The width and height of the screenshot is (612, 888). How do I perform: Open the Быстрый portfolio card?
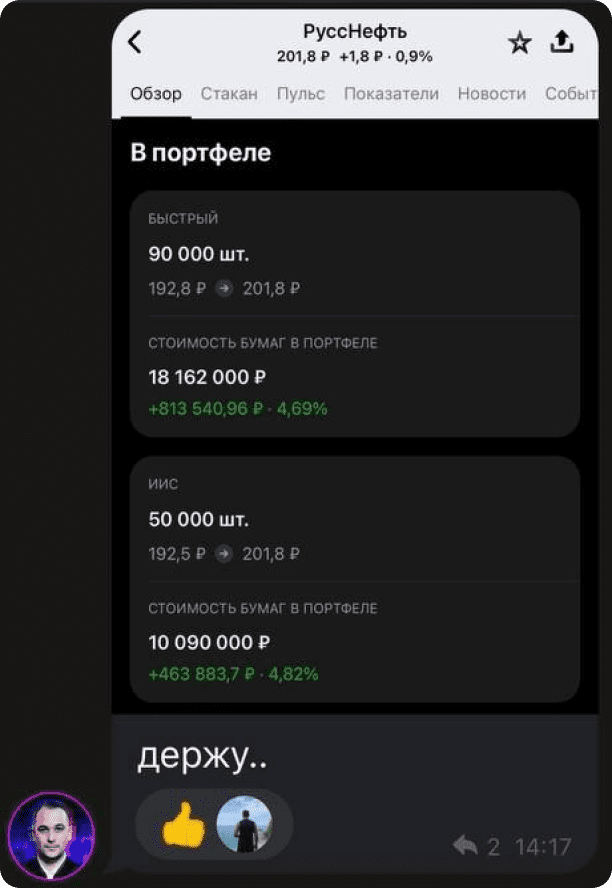coord(355,255)
